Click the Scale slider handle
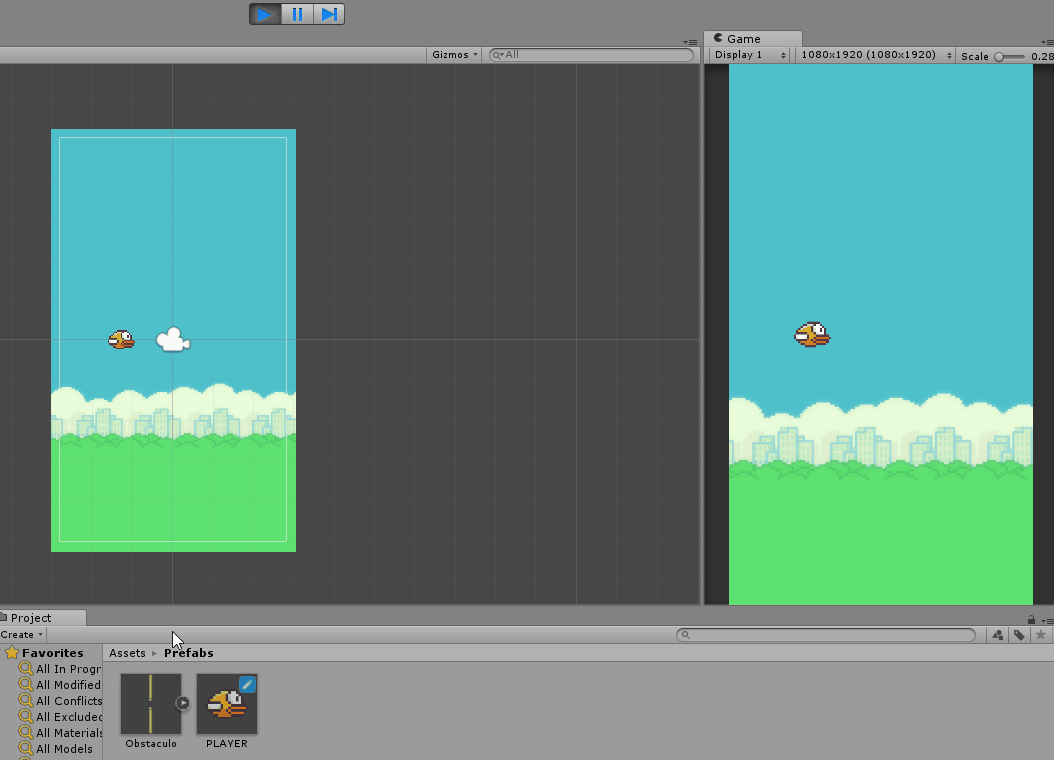This screenshot has width=1054, height=760. (999, 56)
